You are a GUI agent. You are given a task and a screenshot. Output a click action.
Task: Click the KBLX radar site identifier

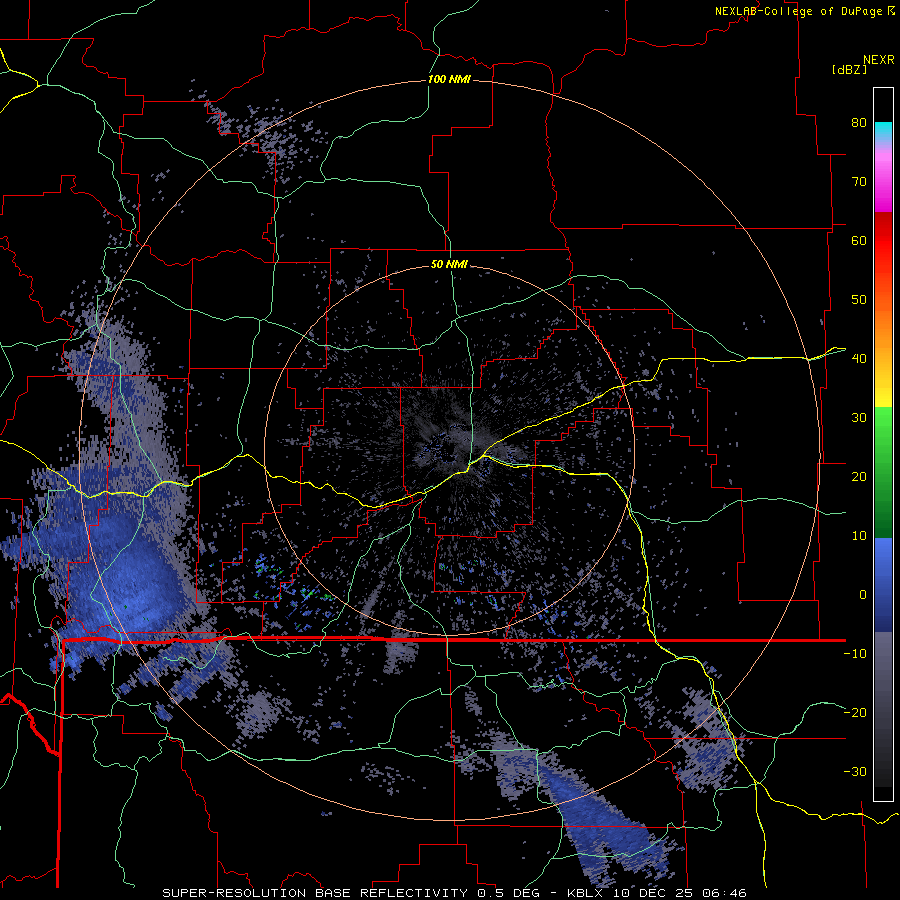585,893
